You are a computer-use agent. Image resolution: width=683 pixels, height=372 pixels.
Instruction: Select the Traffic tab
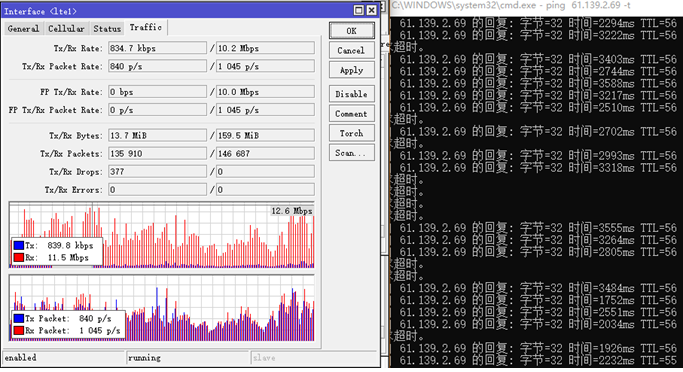[146, 27]
